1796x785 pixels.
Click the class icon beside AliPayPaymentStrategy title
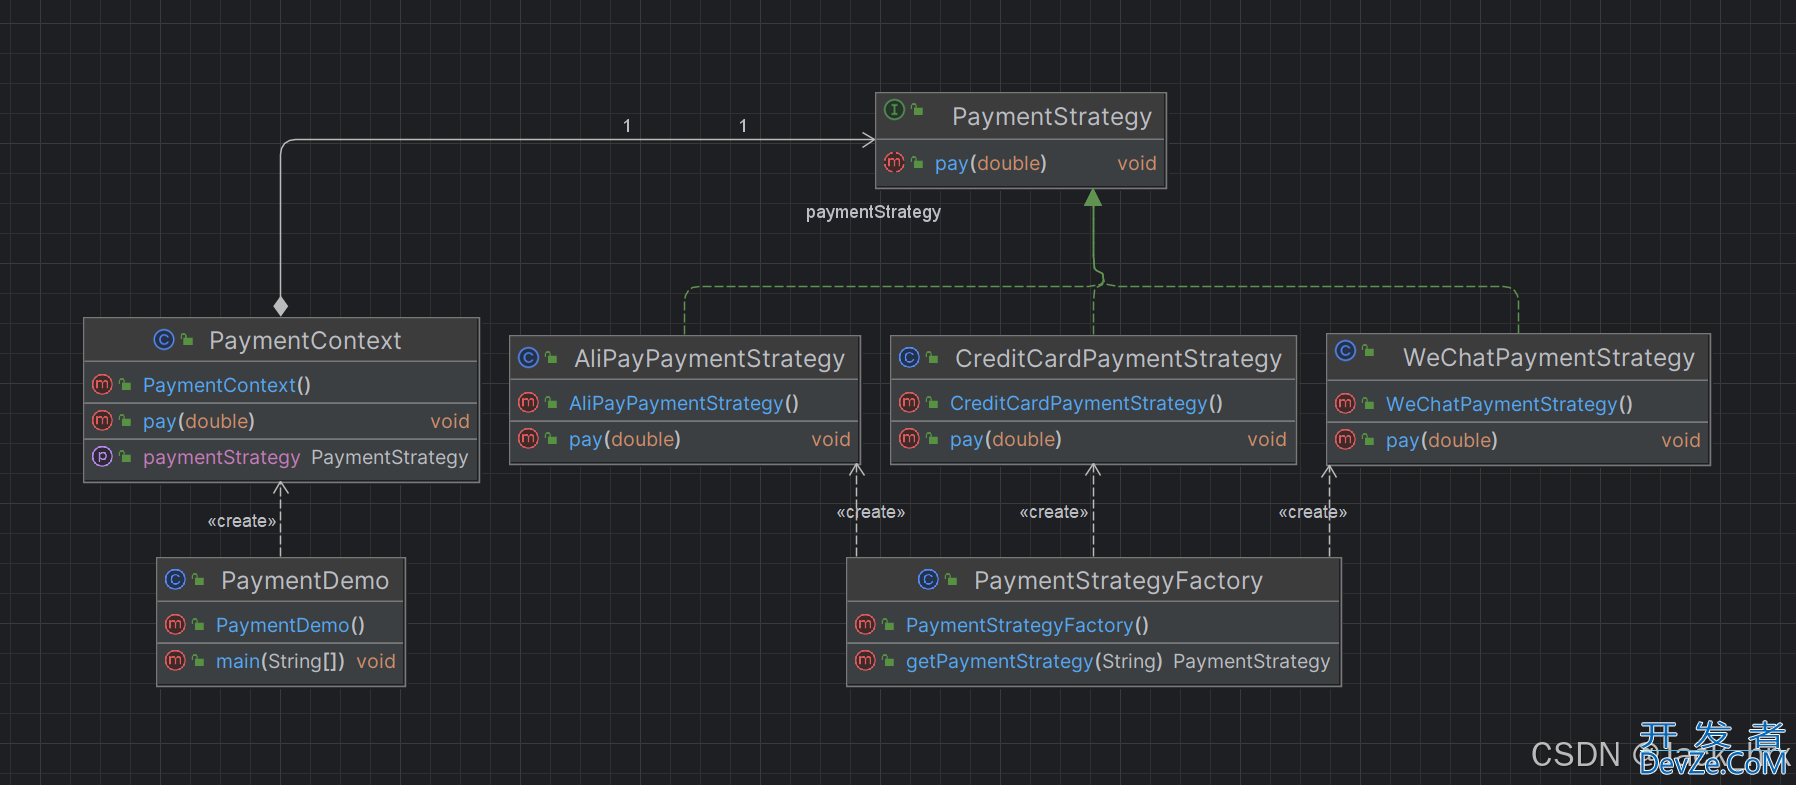tap(529, 358)
